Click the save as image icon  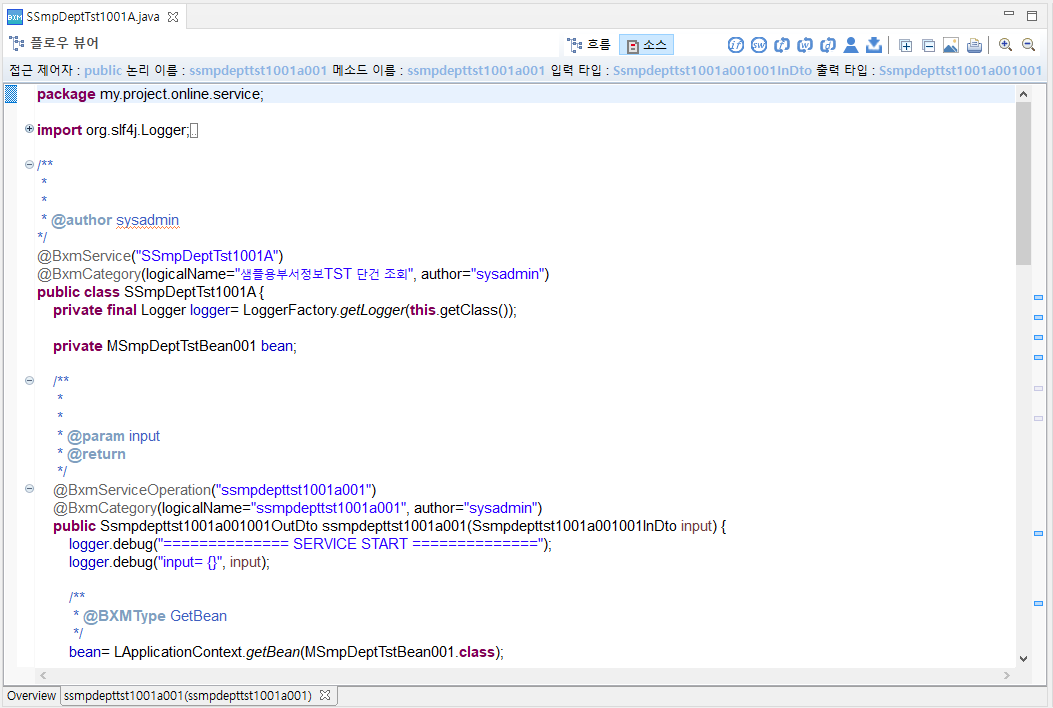tap(950, 45)
